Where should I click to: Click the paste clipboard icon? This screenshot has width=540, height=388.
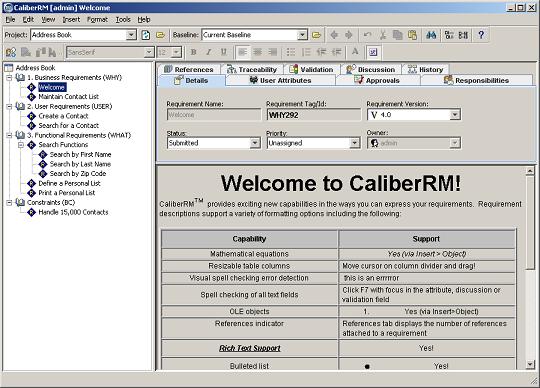click(x=412, y=35)
